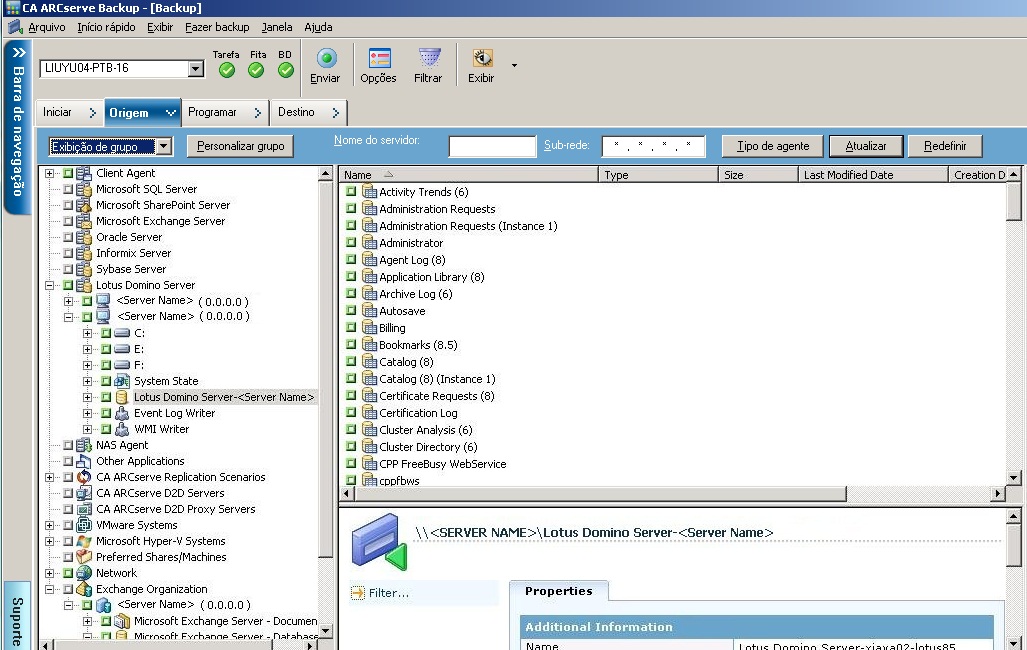Select the Activity Trends (6) checkbox
Image resolution: width=1027 pixels, height=650 pixels.
pyautogui.click(x=351, y=191)
